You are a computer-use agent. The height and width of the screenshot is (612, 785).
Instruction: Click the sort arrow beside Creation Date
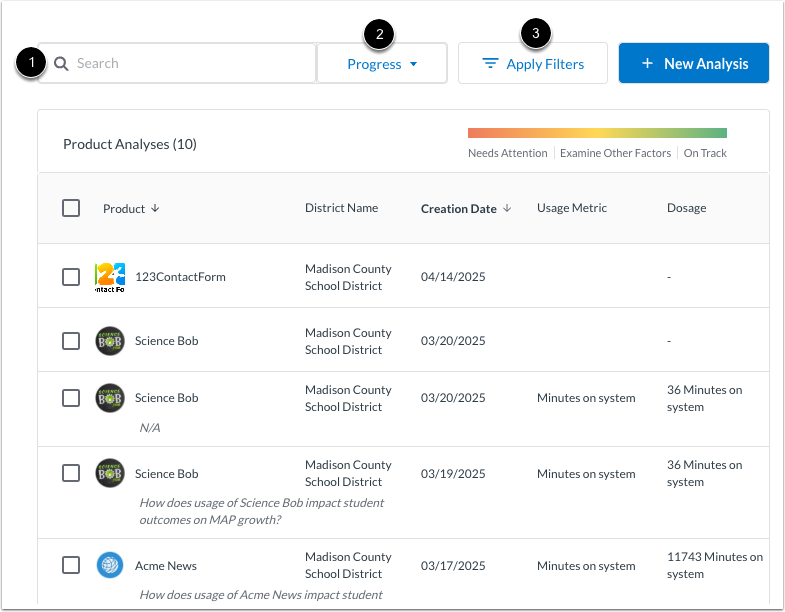507,209
